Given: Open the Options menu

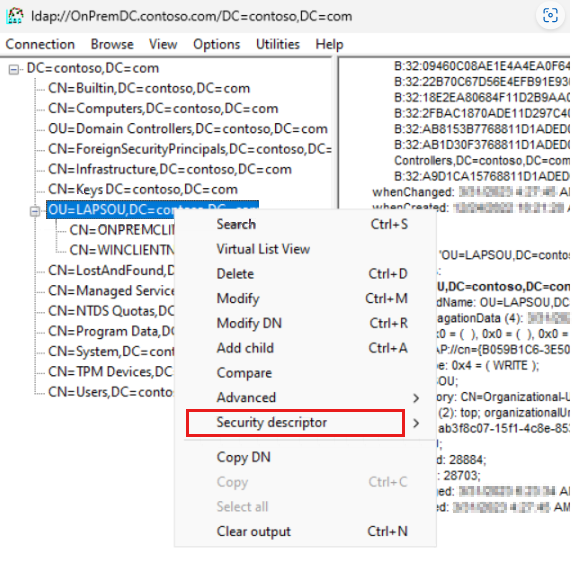Looking at the screenshot, I should (x=216, y=44).
